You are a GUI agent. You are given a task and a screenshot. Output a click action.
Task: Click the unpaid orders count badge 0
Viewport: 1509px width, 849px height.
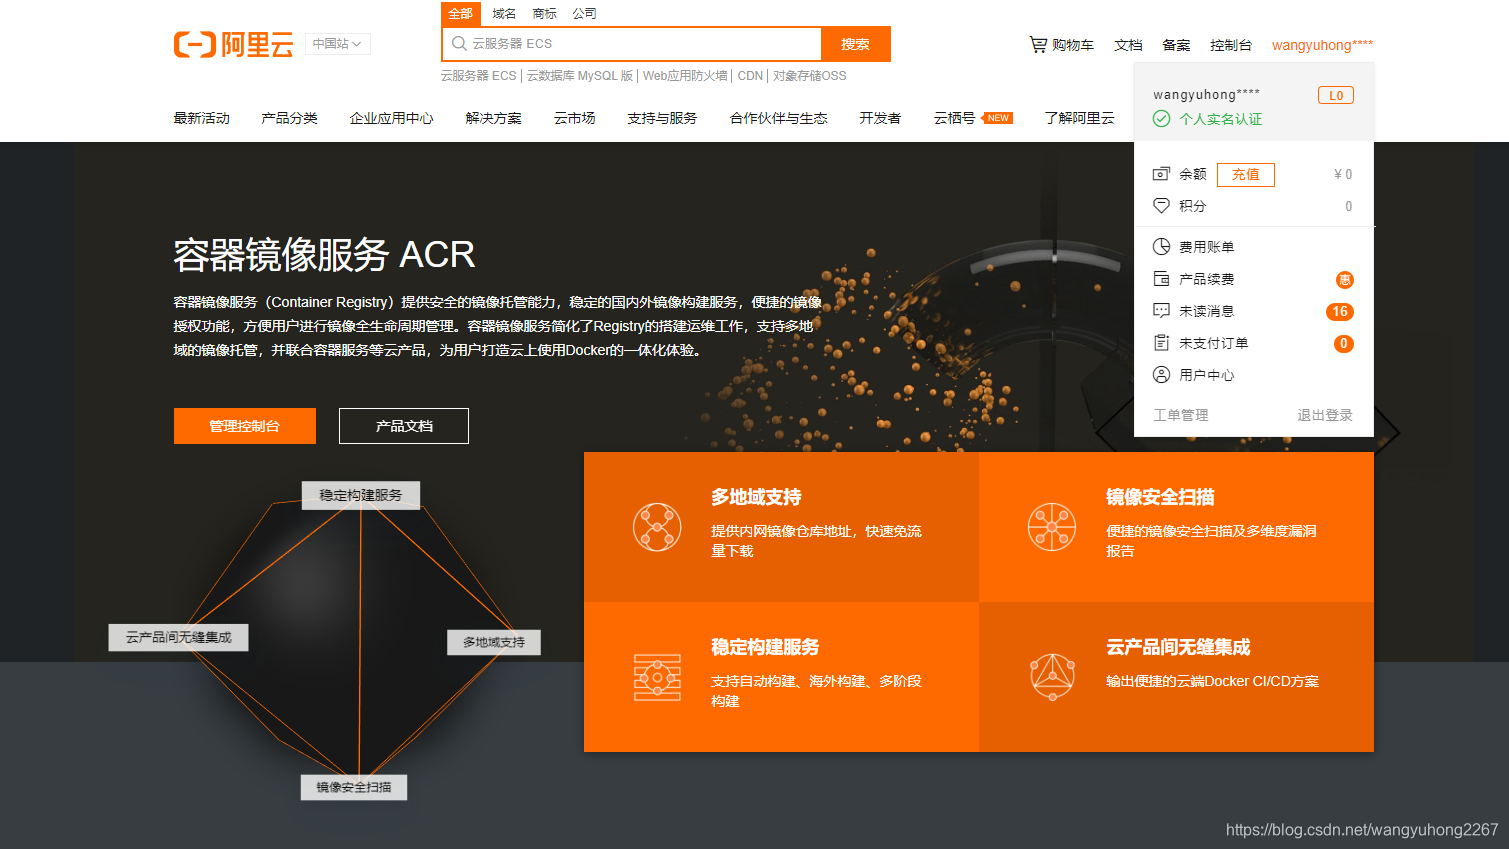pos(1344,344)
